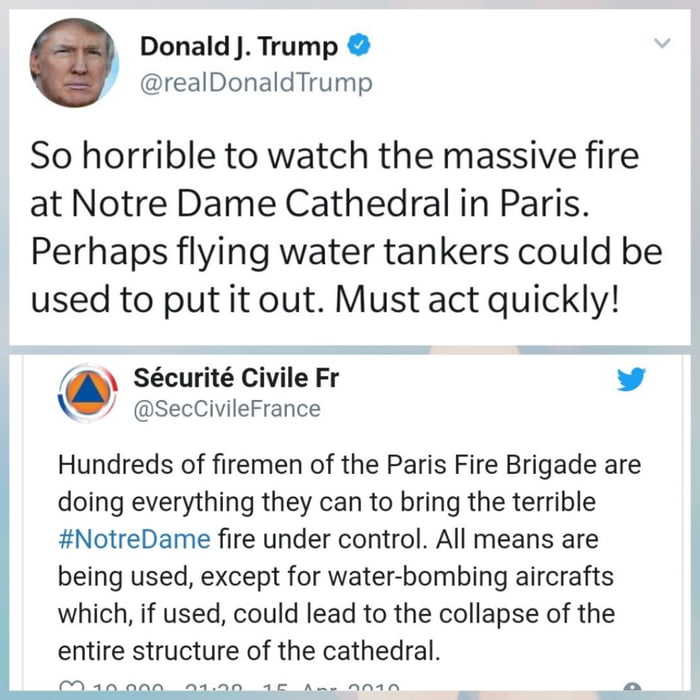
Task: Open the @SecCivileFrance handle
Action: (x=227, y=409)
